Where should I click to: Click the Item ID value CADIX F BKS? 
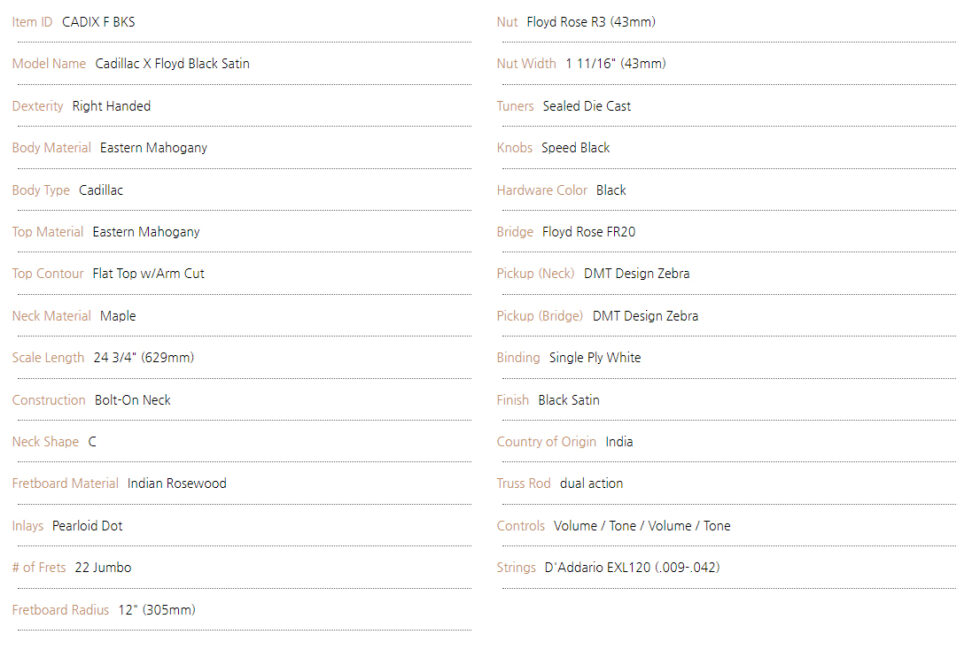point(98,22)
